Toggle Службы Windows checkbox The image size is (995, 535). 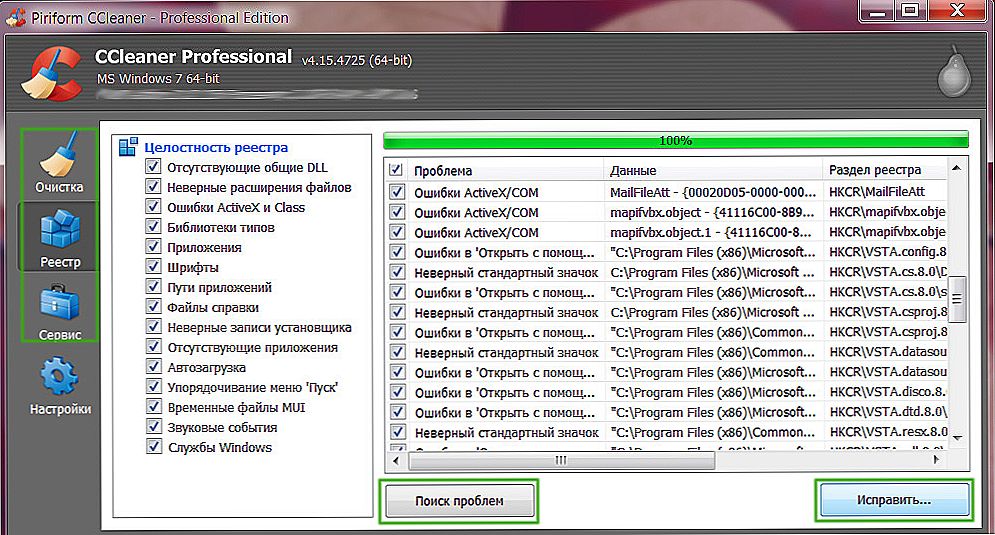pos(153,446)
